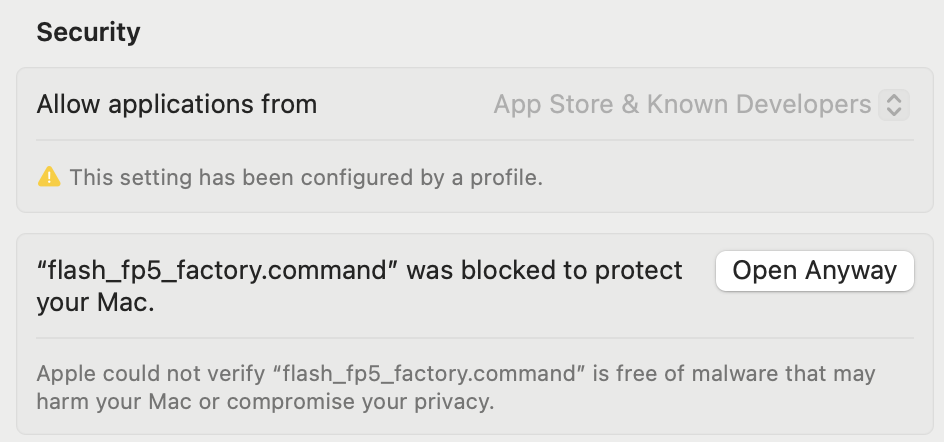
Task: Click the line between label and profile notice
Action: [x=474, y=140]
